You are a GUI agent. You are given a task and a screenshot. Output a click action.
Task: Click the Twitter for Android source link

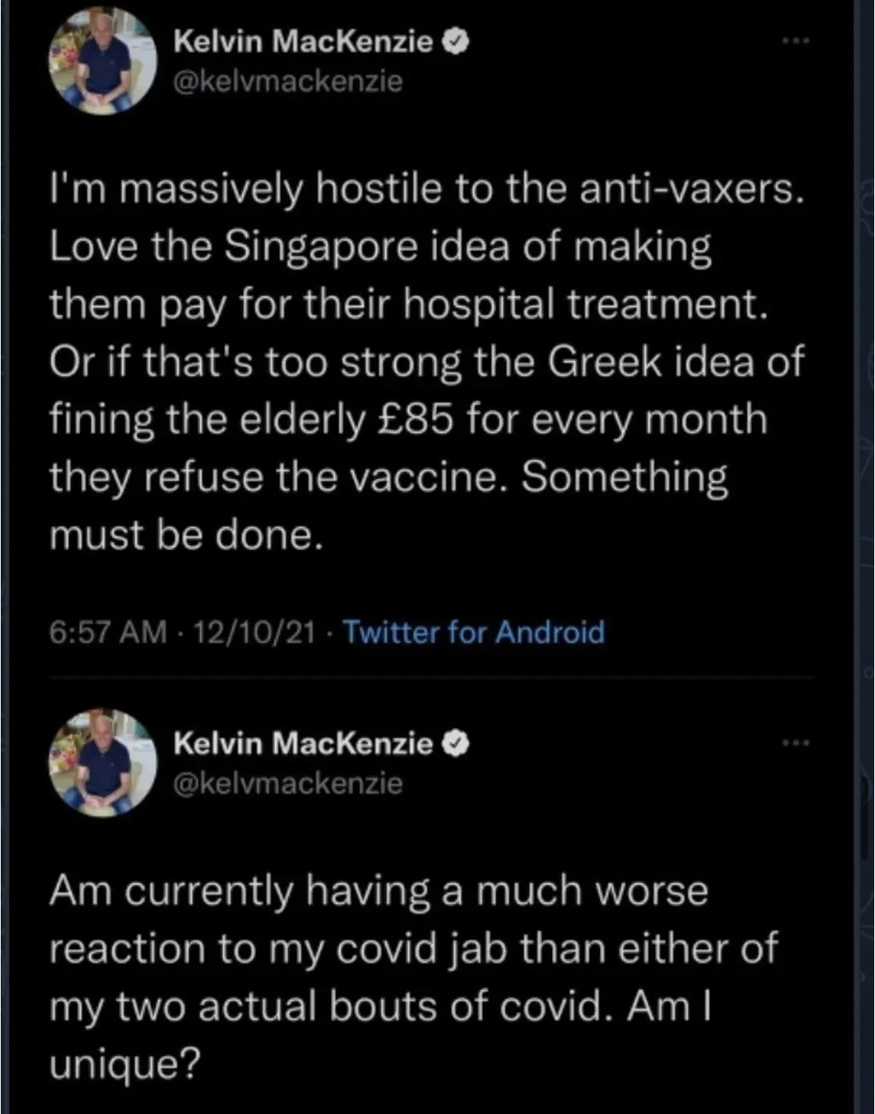[x=474, y=632]
